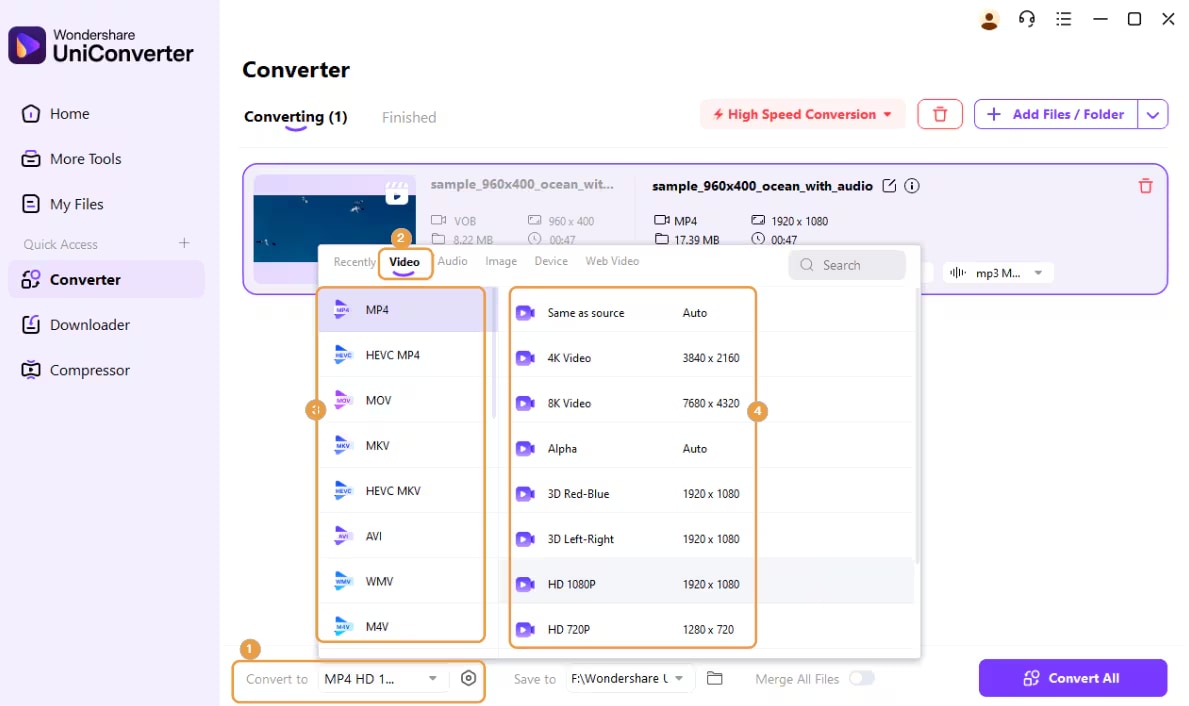Select the Video tab in format panel

404,262
